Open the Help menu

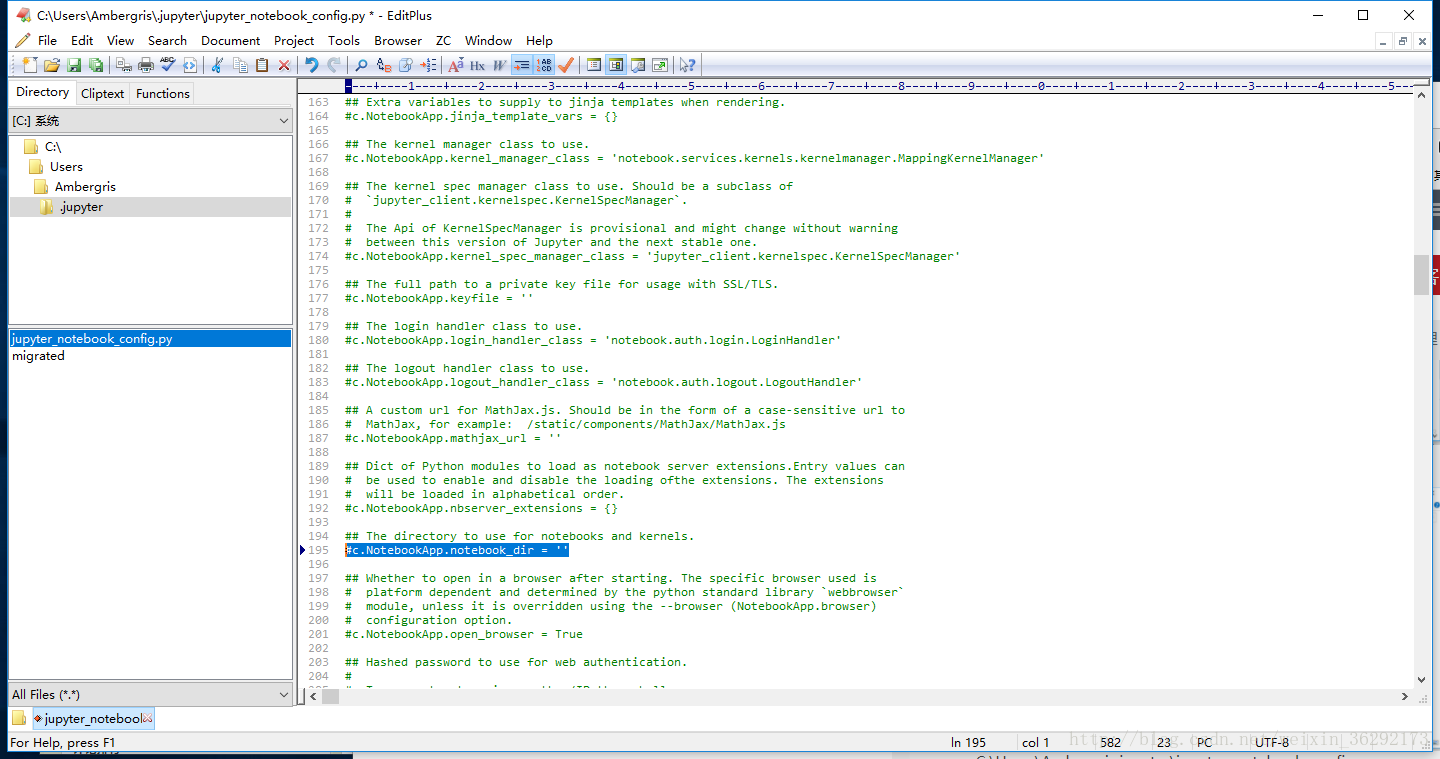[x=539, y=40]
